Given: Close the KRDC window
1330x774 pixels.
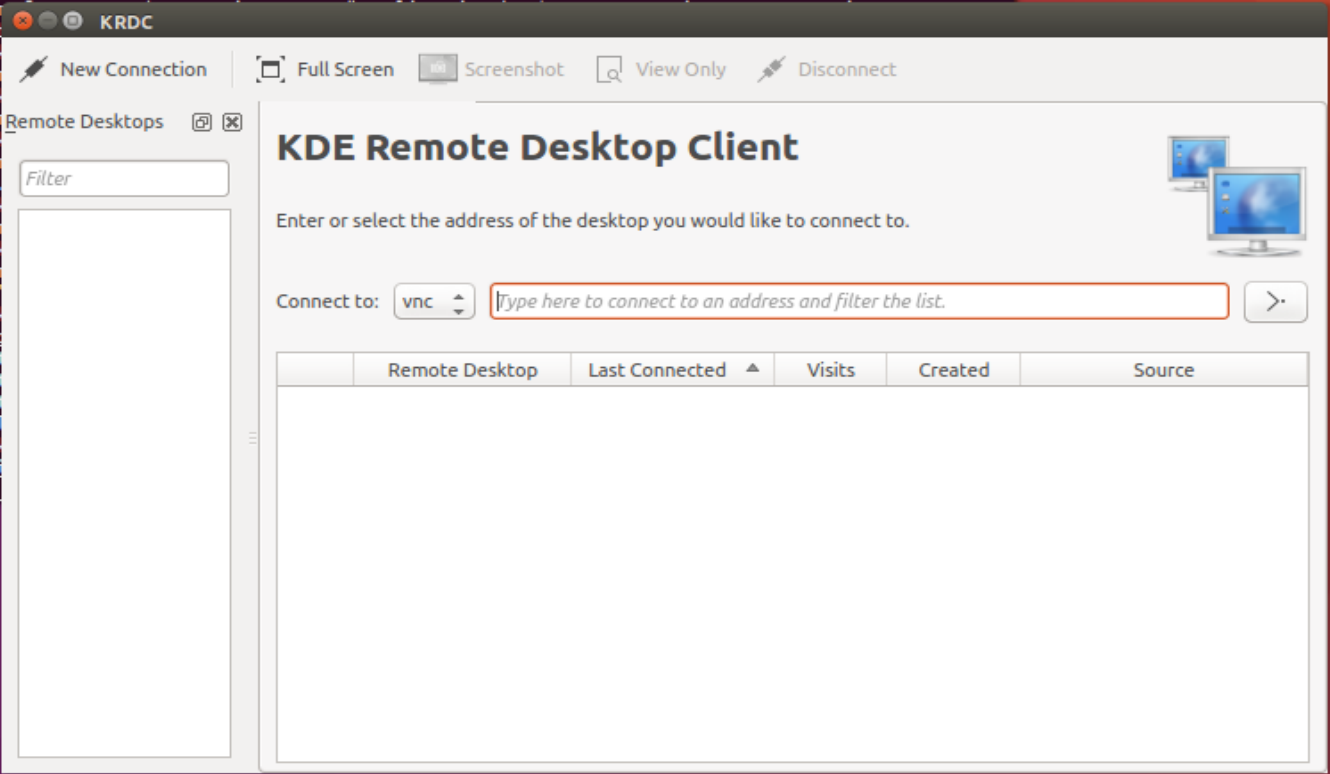Looking at the screenshot, I should (x=22, y=20).
